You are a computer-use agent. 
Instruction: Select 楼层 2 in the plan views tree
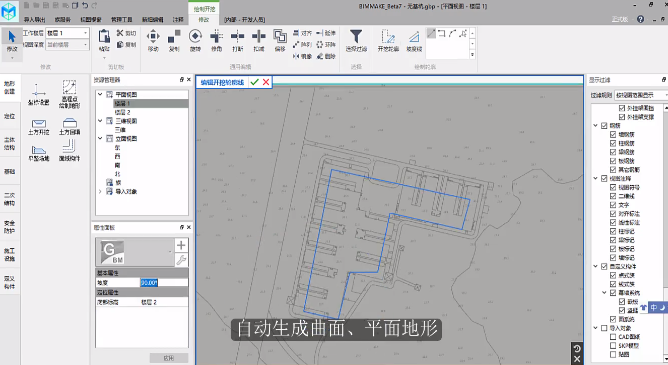(123, 112)
